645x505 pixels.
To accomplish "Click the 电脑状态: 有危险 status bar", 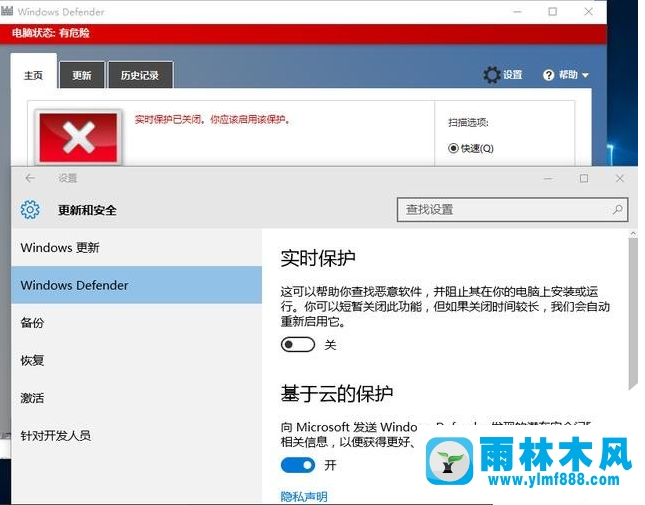I will click(x=303, y=34).
